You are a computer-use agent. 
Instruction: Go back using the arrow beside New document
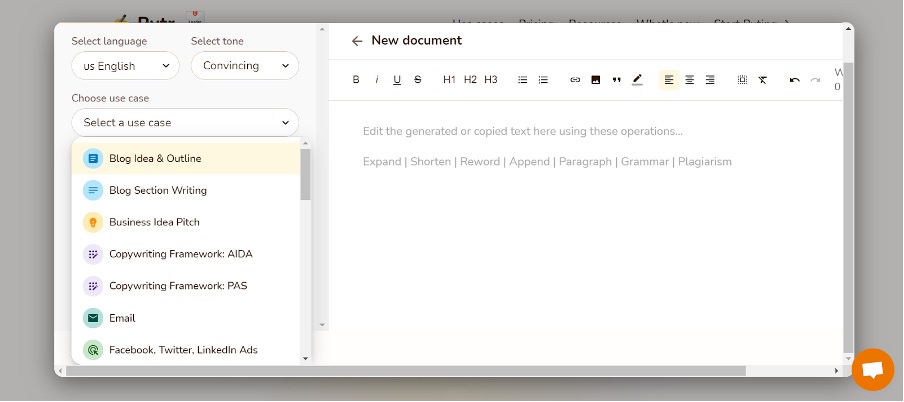point(357,41)
